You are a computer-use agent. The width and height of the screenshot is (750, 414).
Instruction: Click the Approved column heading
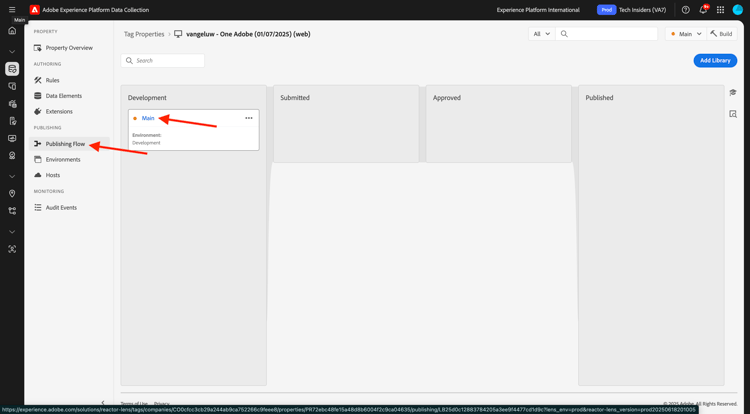click(x=447, y=98)
